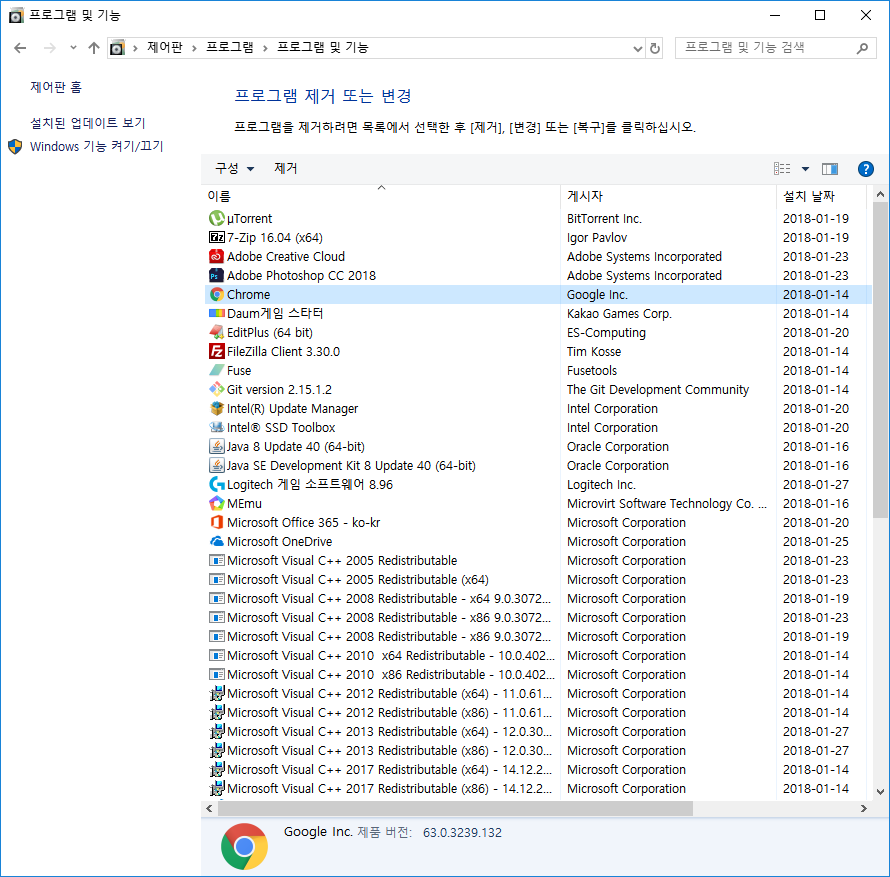Click the FileZilla Client icon
The height and width of the screenshot is (877, 890).
tap(216, 351)
